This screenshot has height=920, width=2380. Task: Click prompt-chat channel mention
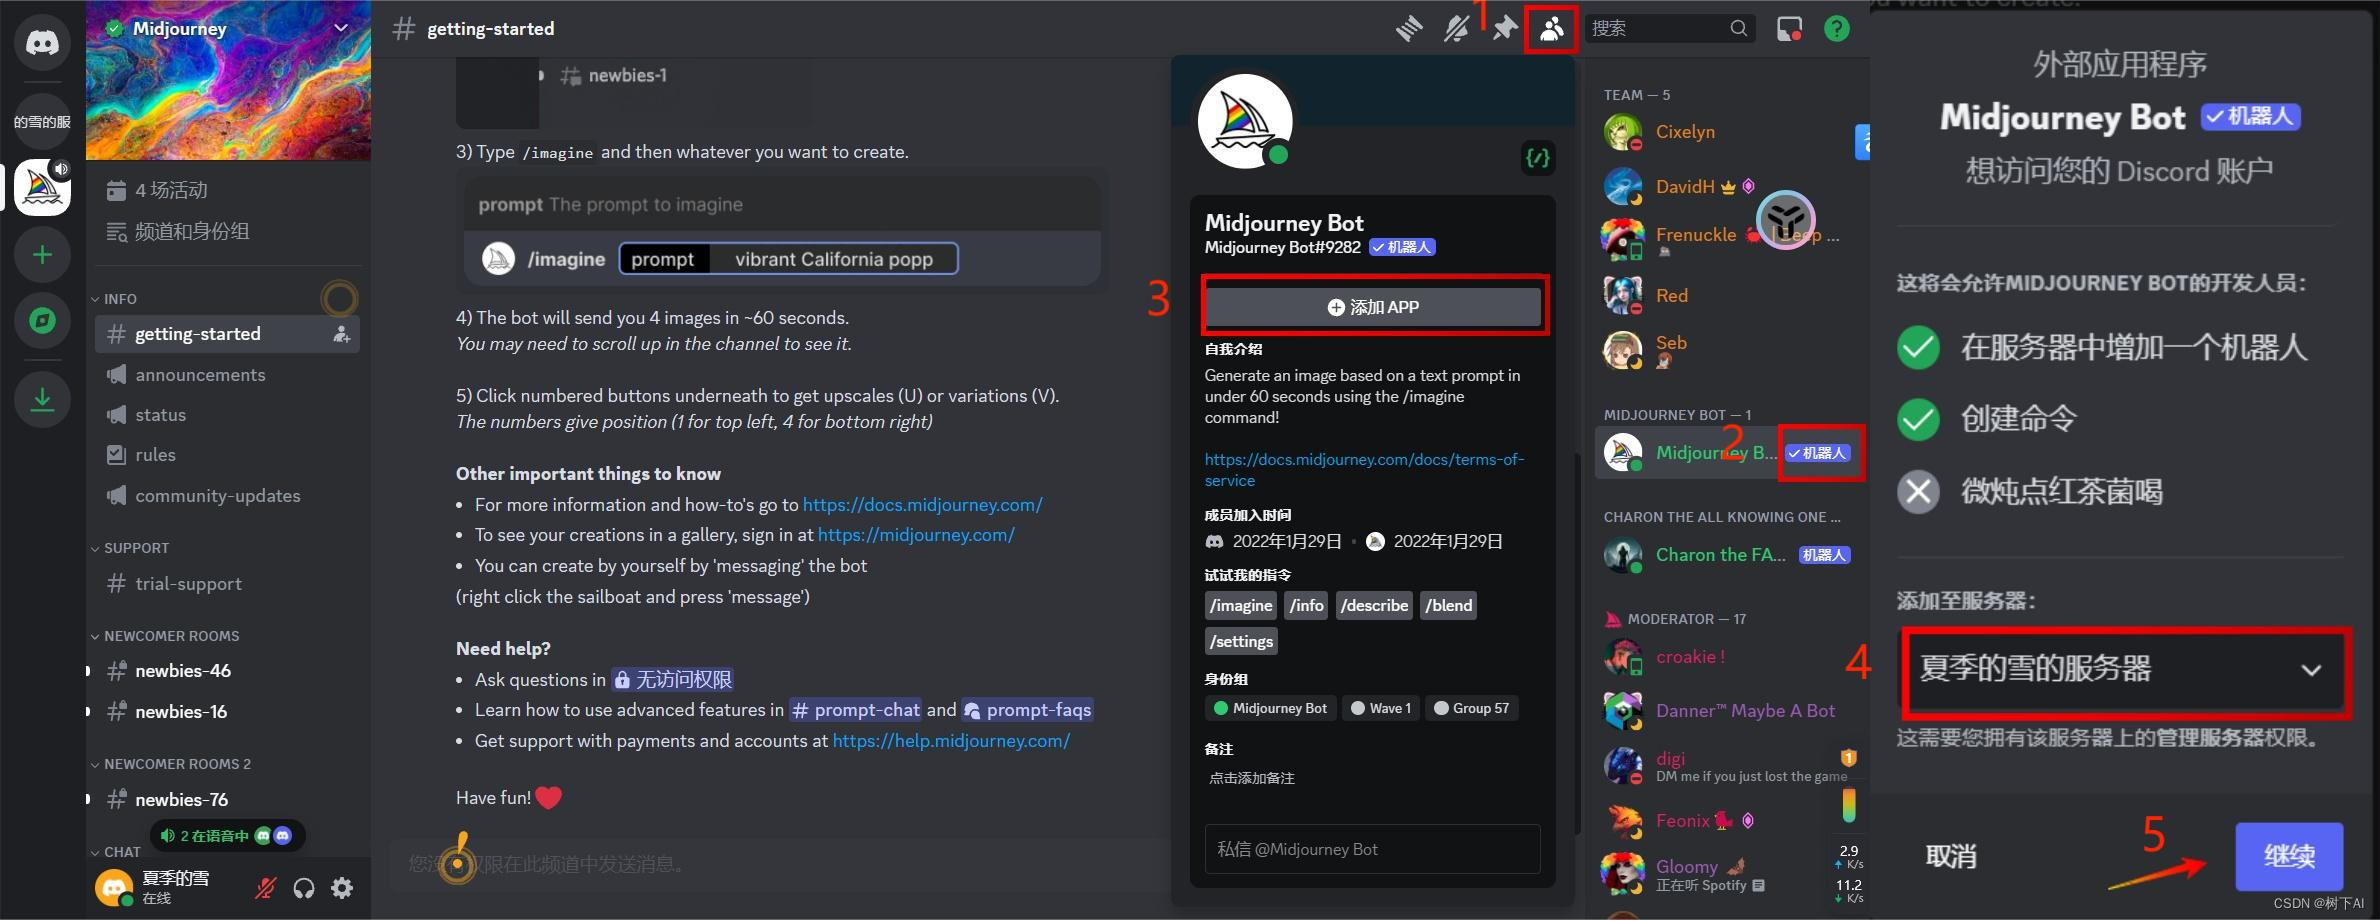(x=855, y=710)
